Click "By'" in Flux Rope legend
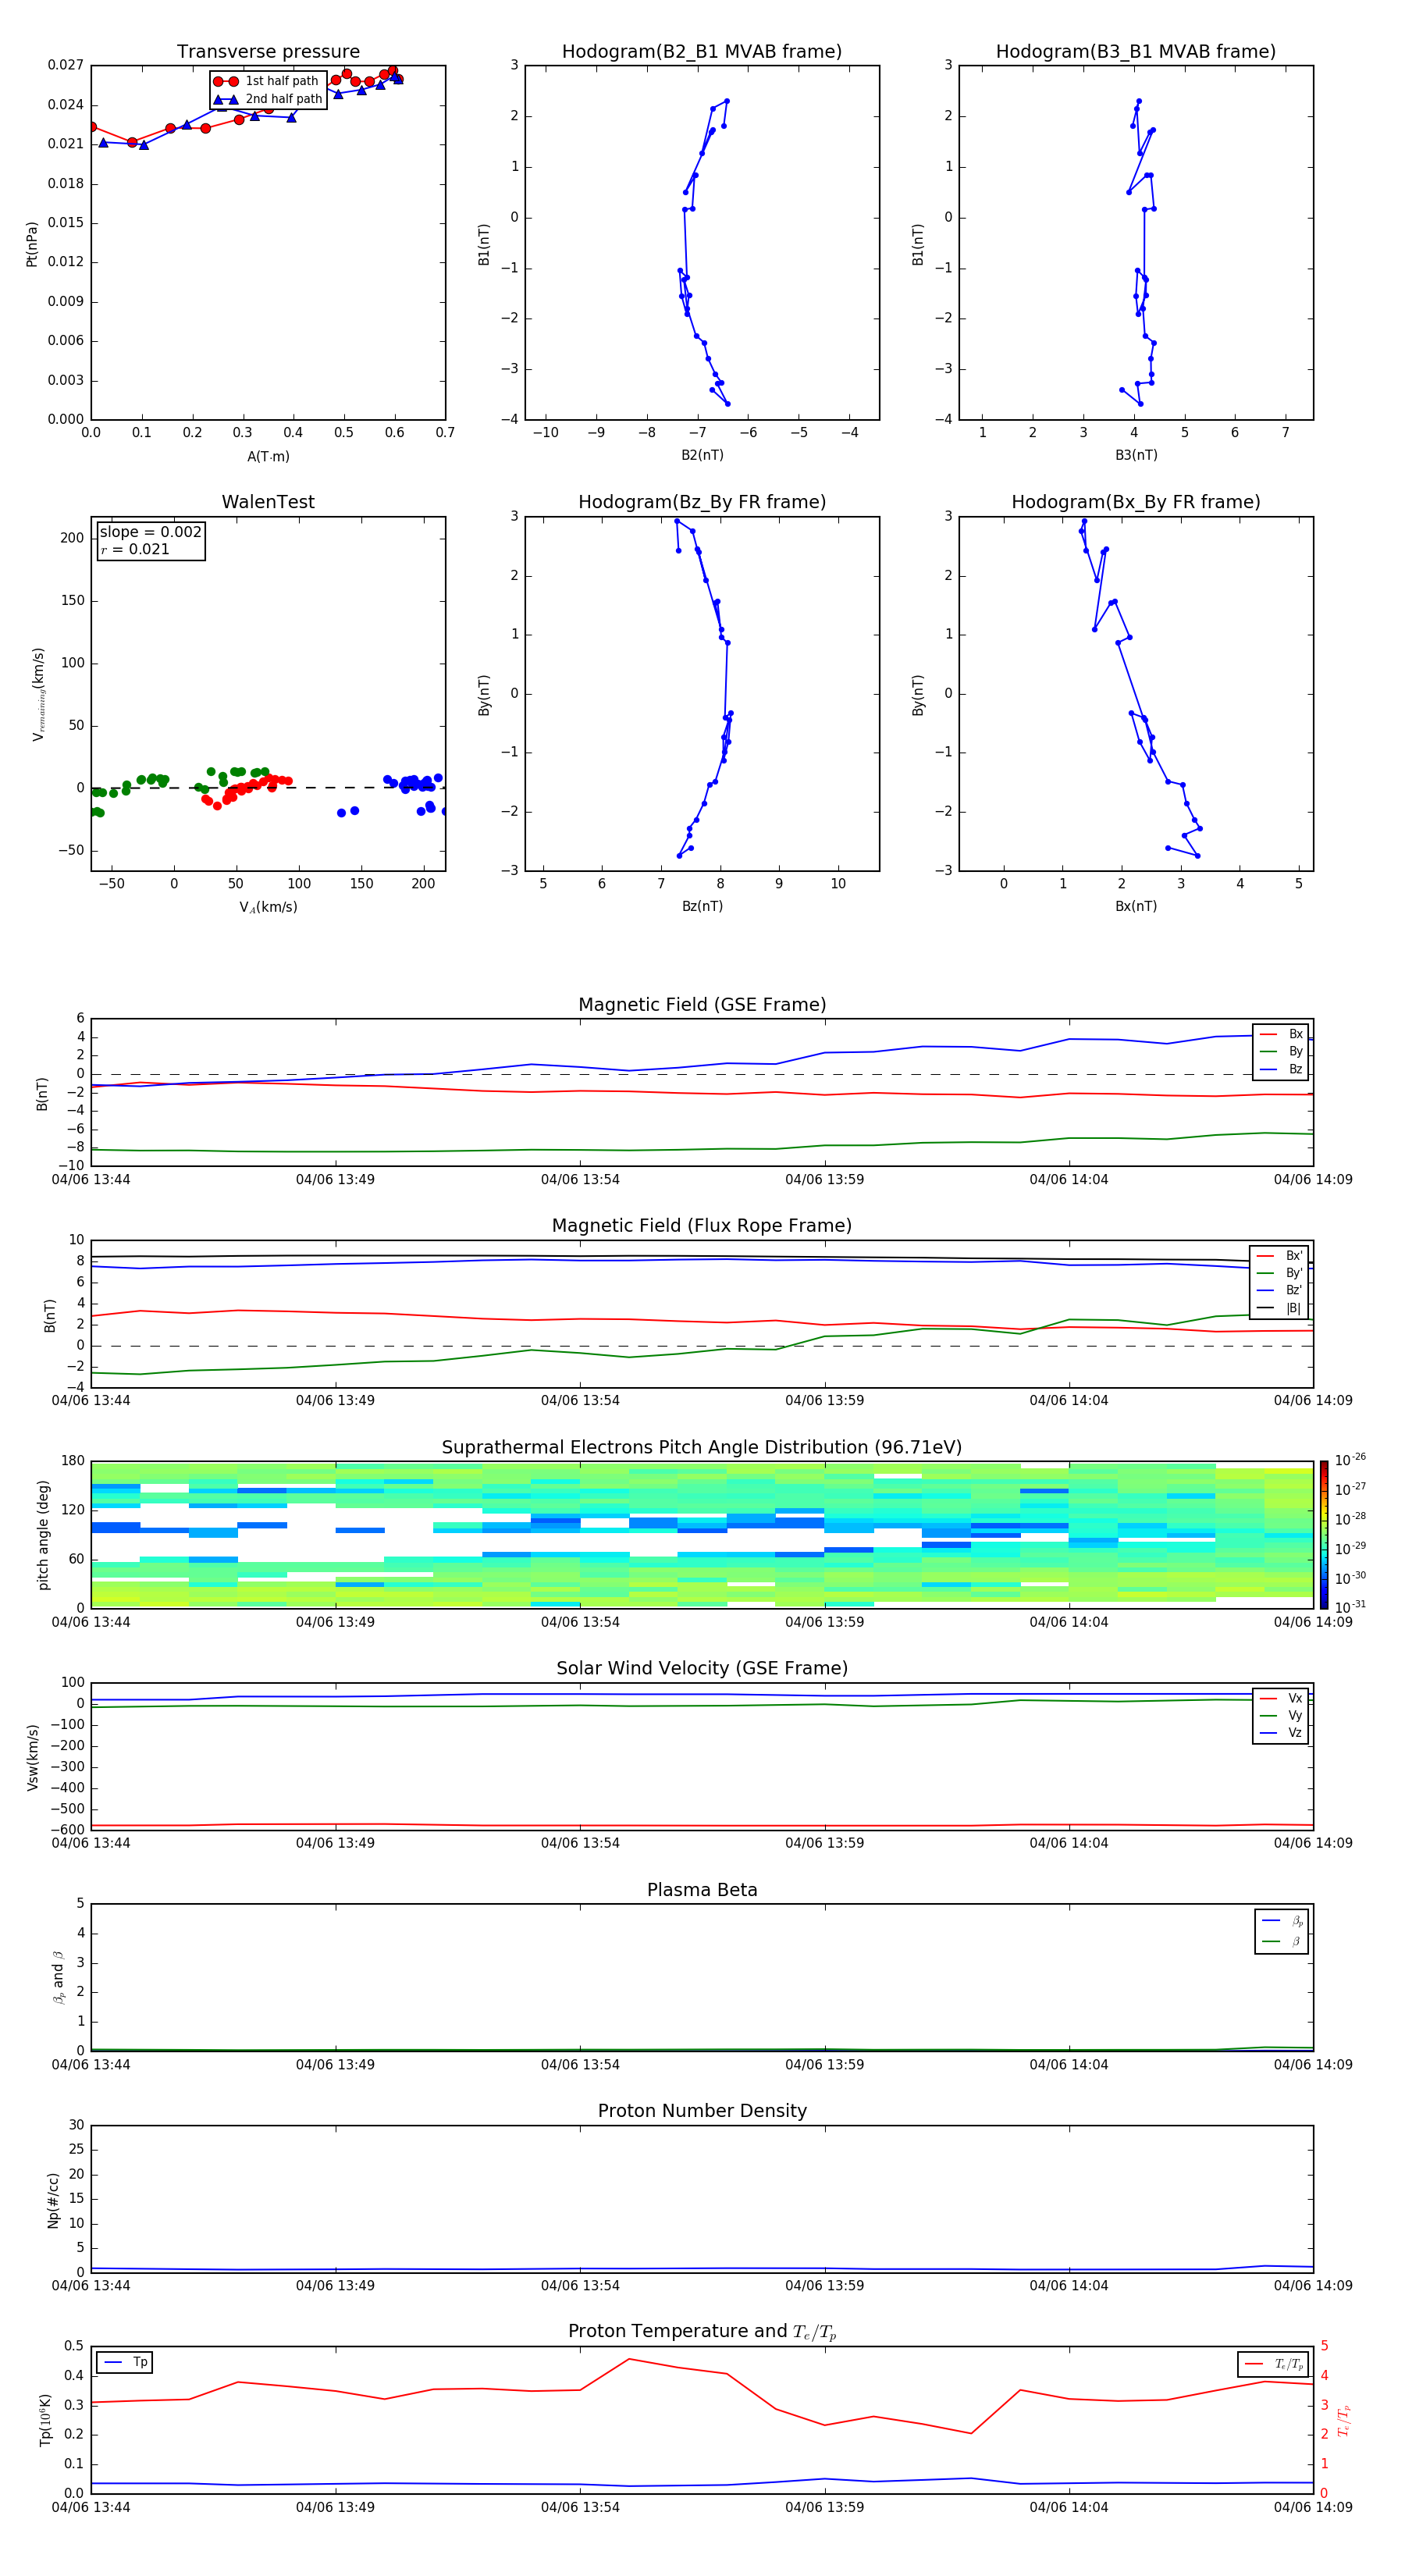This screenshot has height=2576, width=1405. point(1294,1273)
